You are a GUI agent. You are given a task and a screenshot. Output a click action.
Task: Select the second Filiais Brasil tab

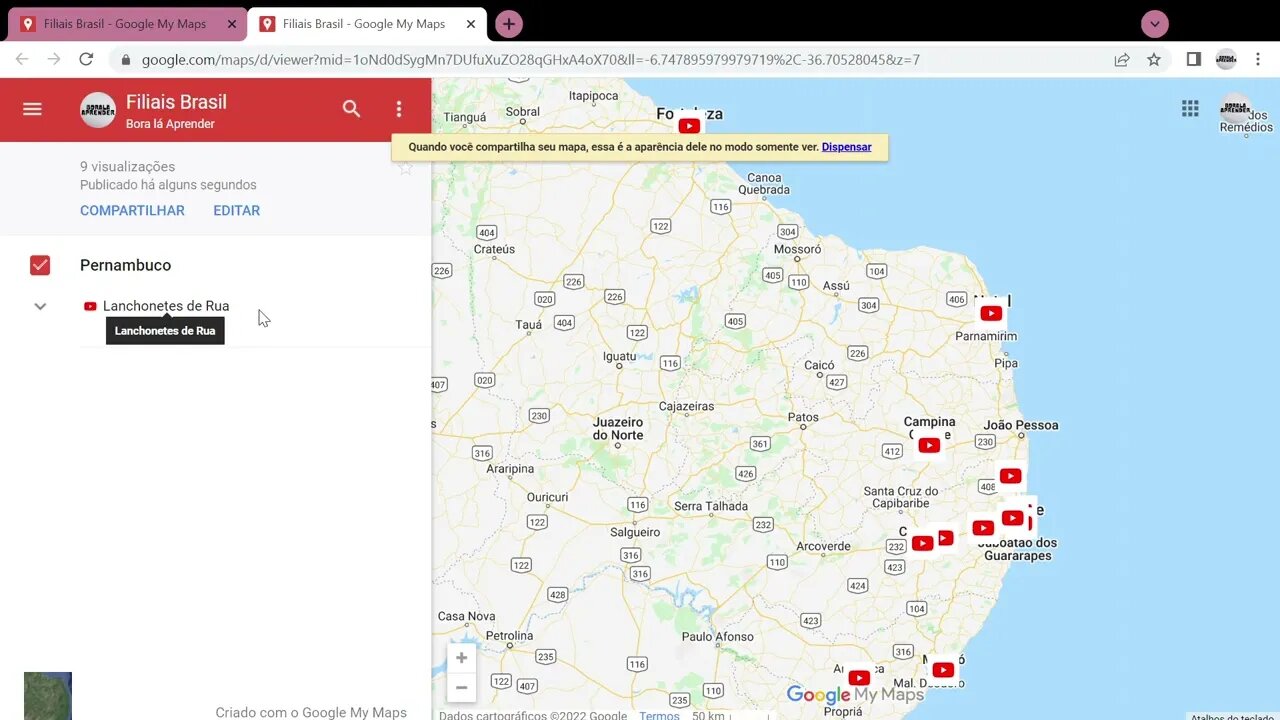point(364,24)
